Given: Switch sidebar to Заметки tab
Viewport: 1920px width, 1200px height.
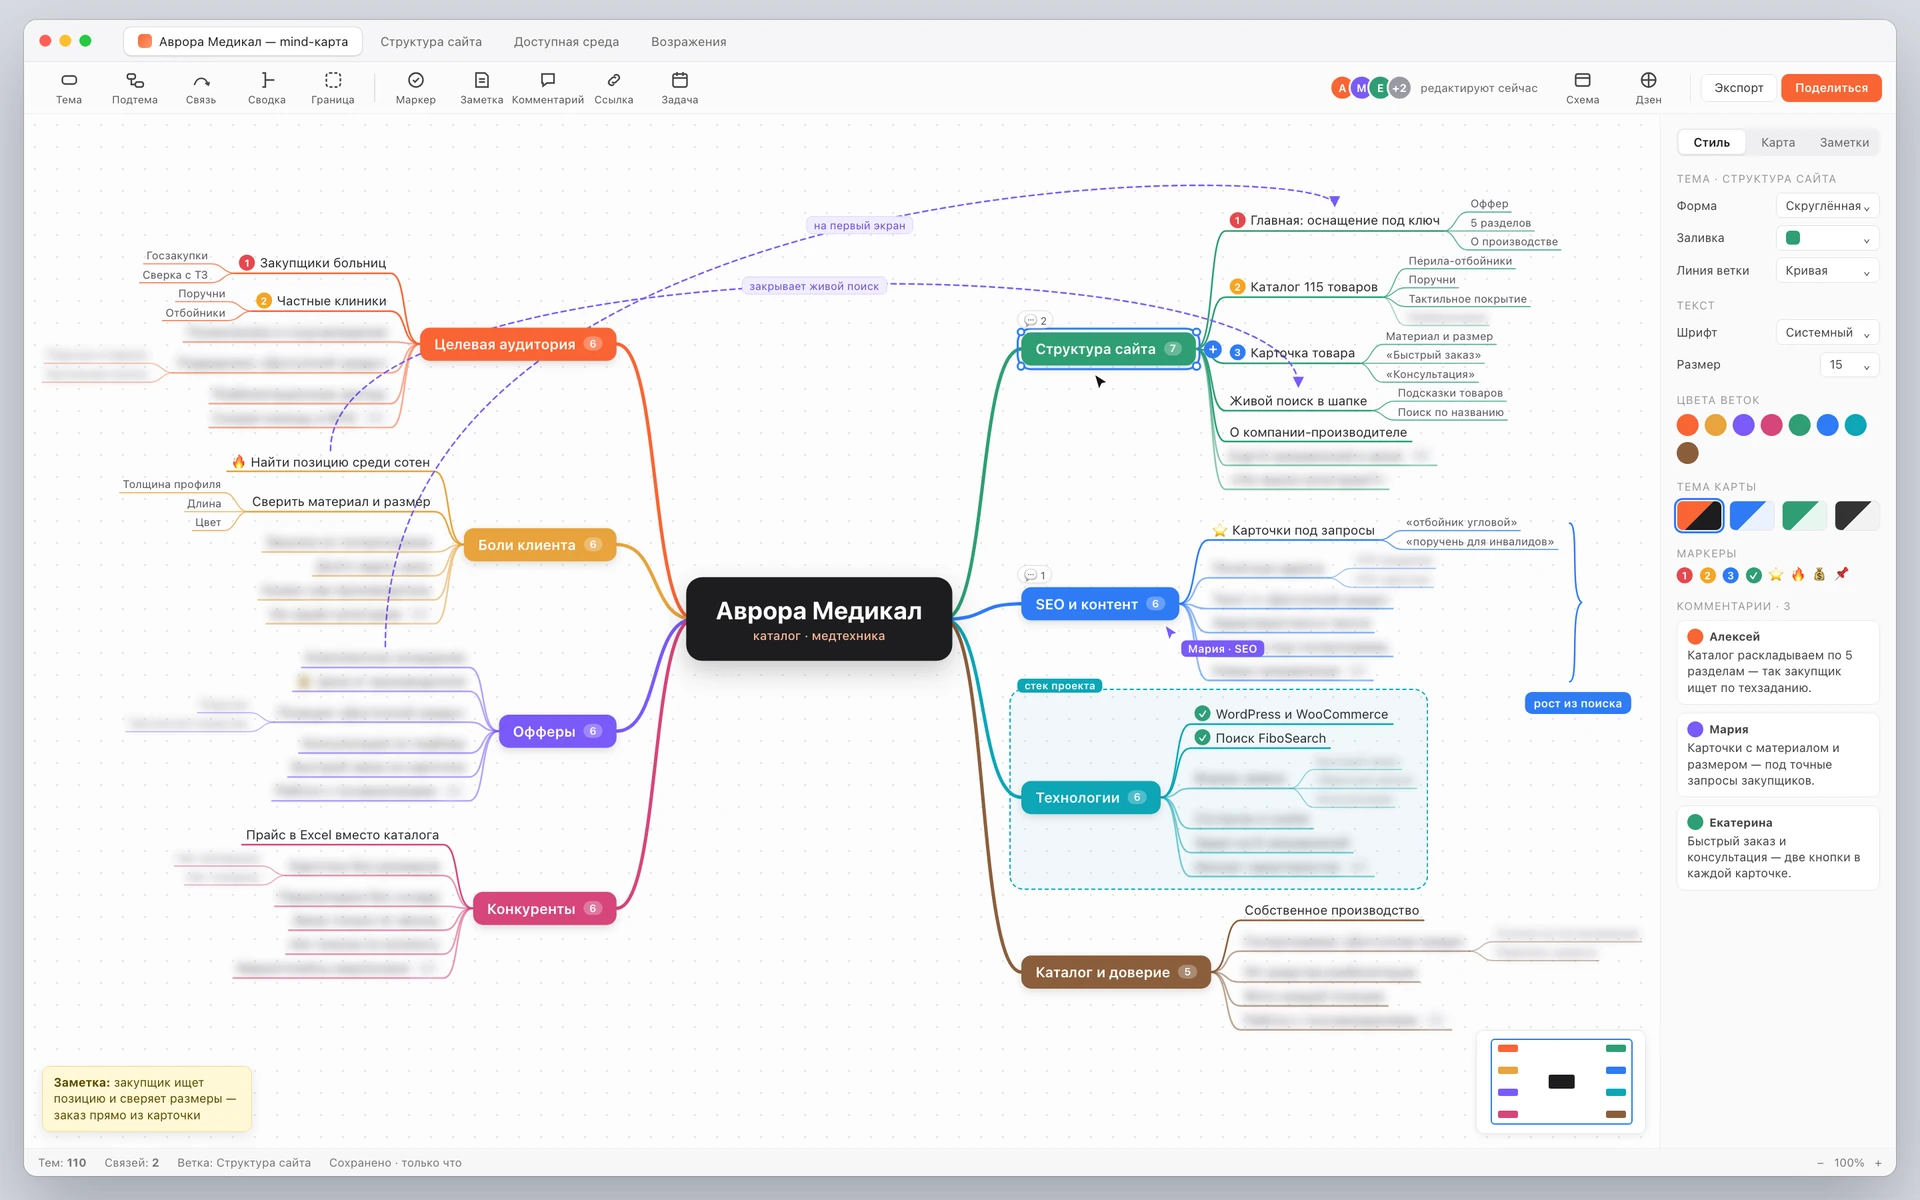Looking at the screenshot, I should pos(1844,142).
